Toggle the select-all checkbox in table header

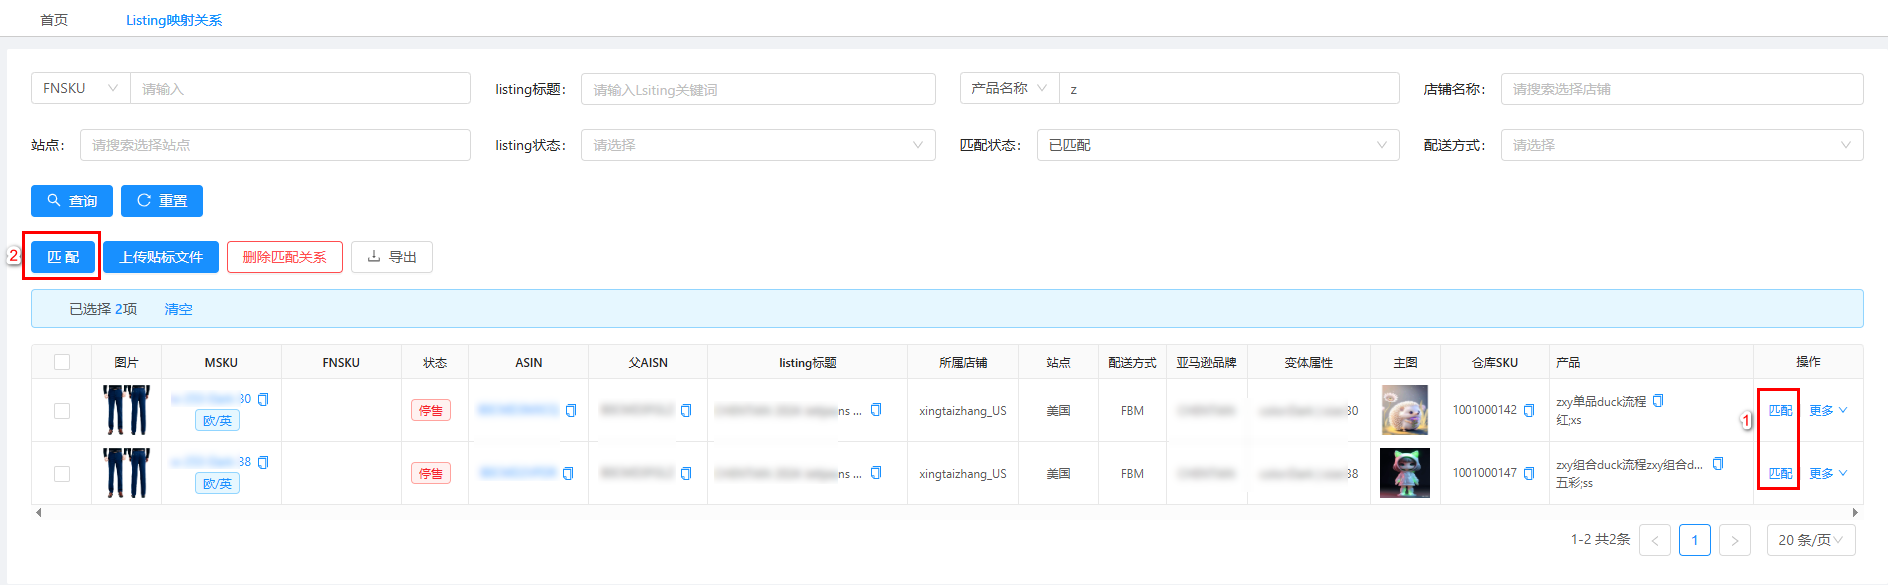tap(62, 362)
